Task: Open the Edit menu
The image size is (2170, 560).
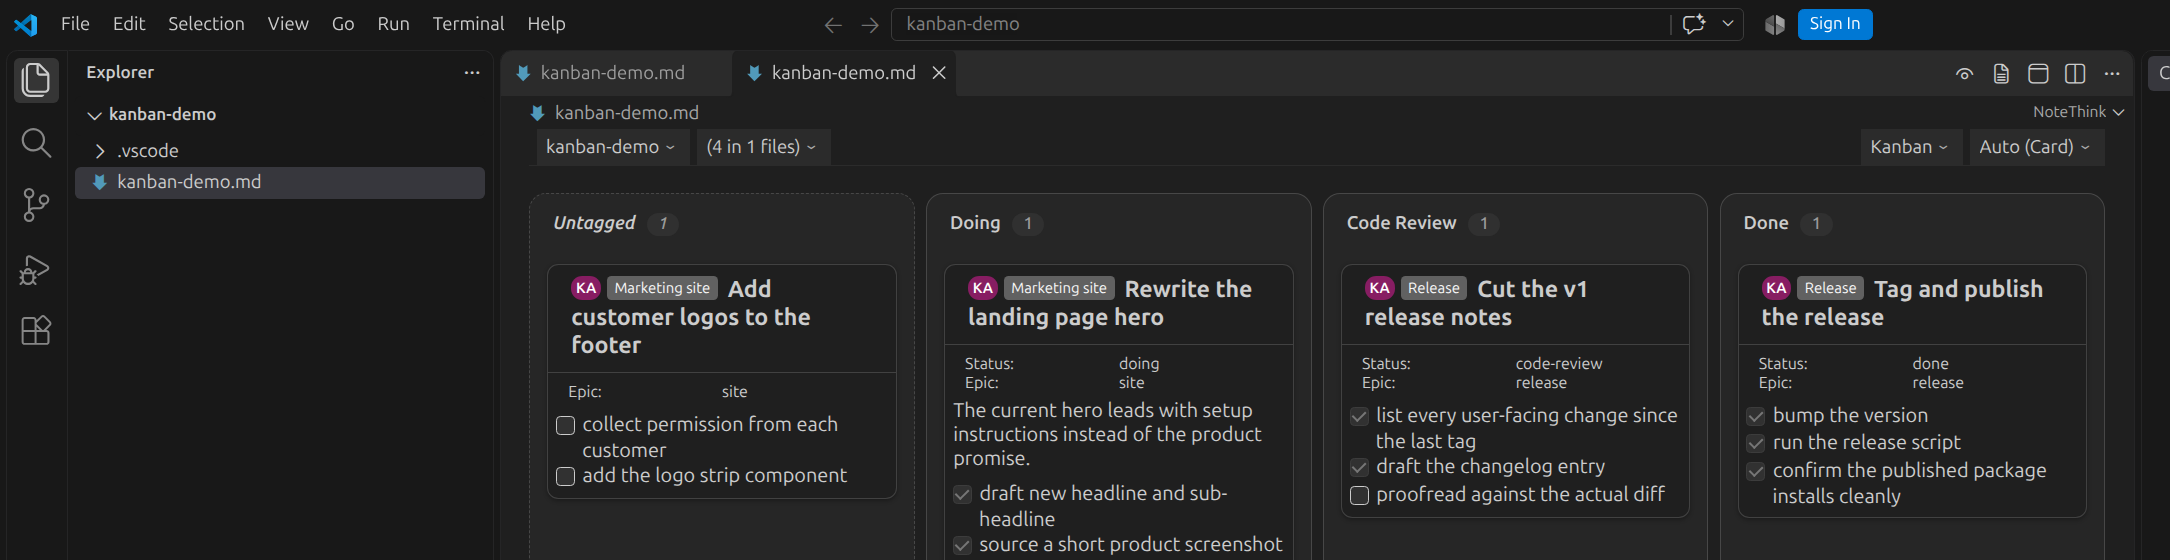Action: (129, 24)
